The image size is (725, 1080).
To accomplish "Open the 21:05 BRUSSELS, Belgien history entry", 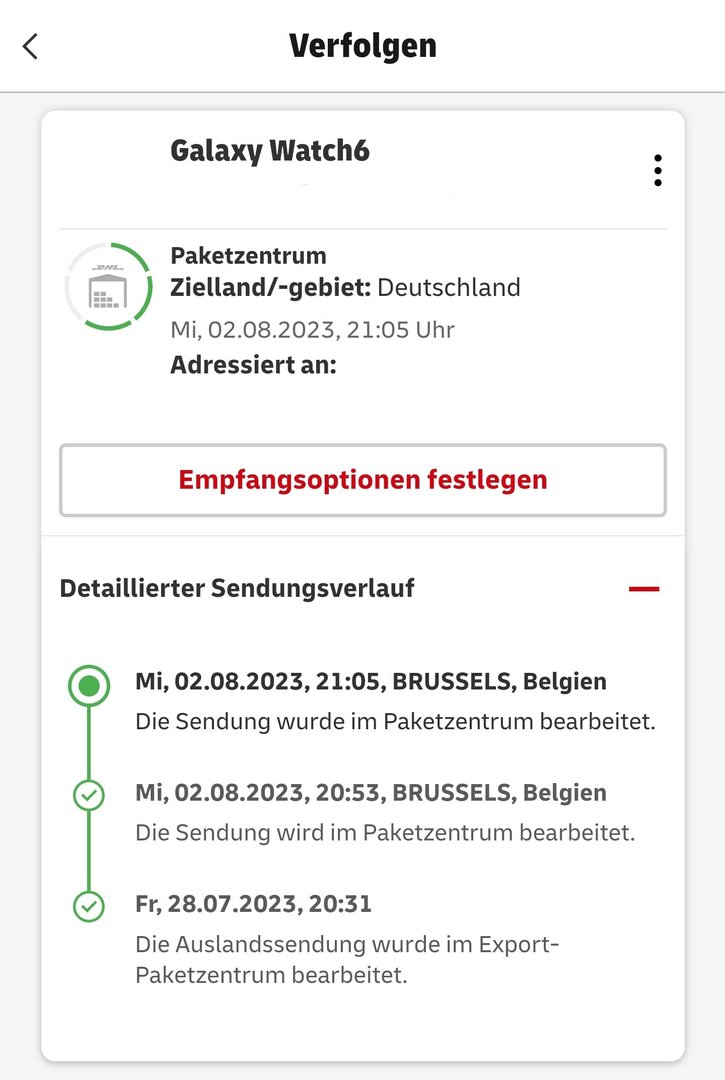I will pyautogui.click(x=370, y=682).
